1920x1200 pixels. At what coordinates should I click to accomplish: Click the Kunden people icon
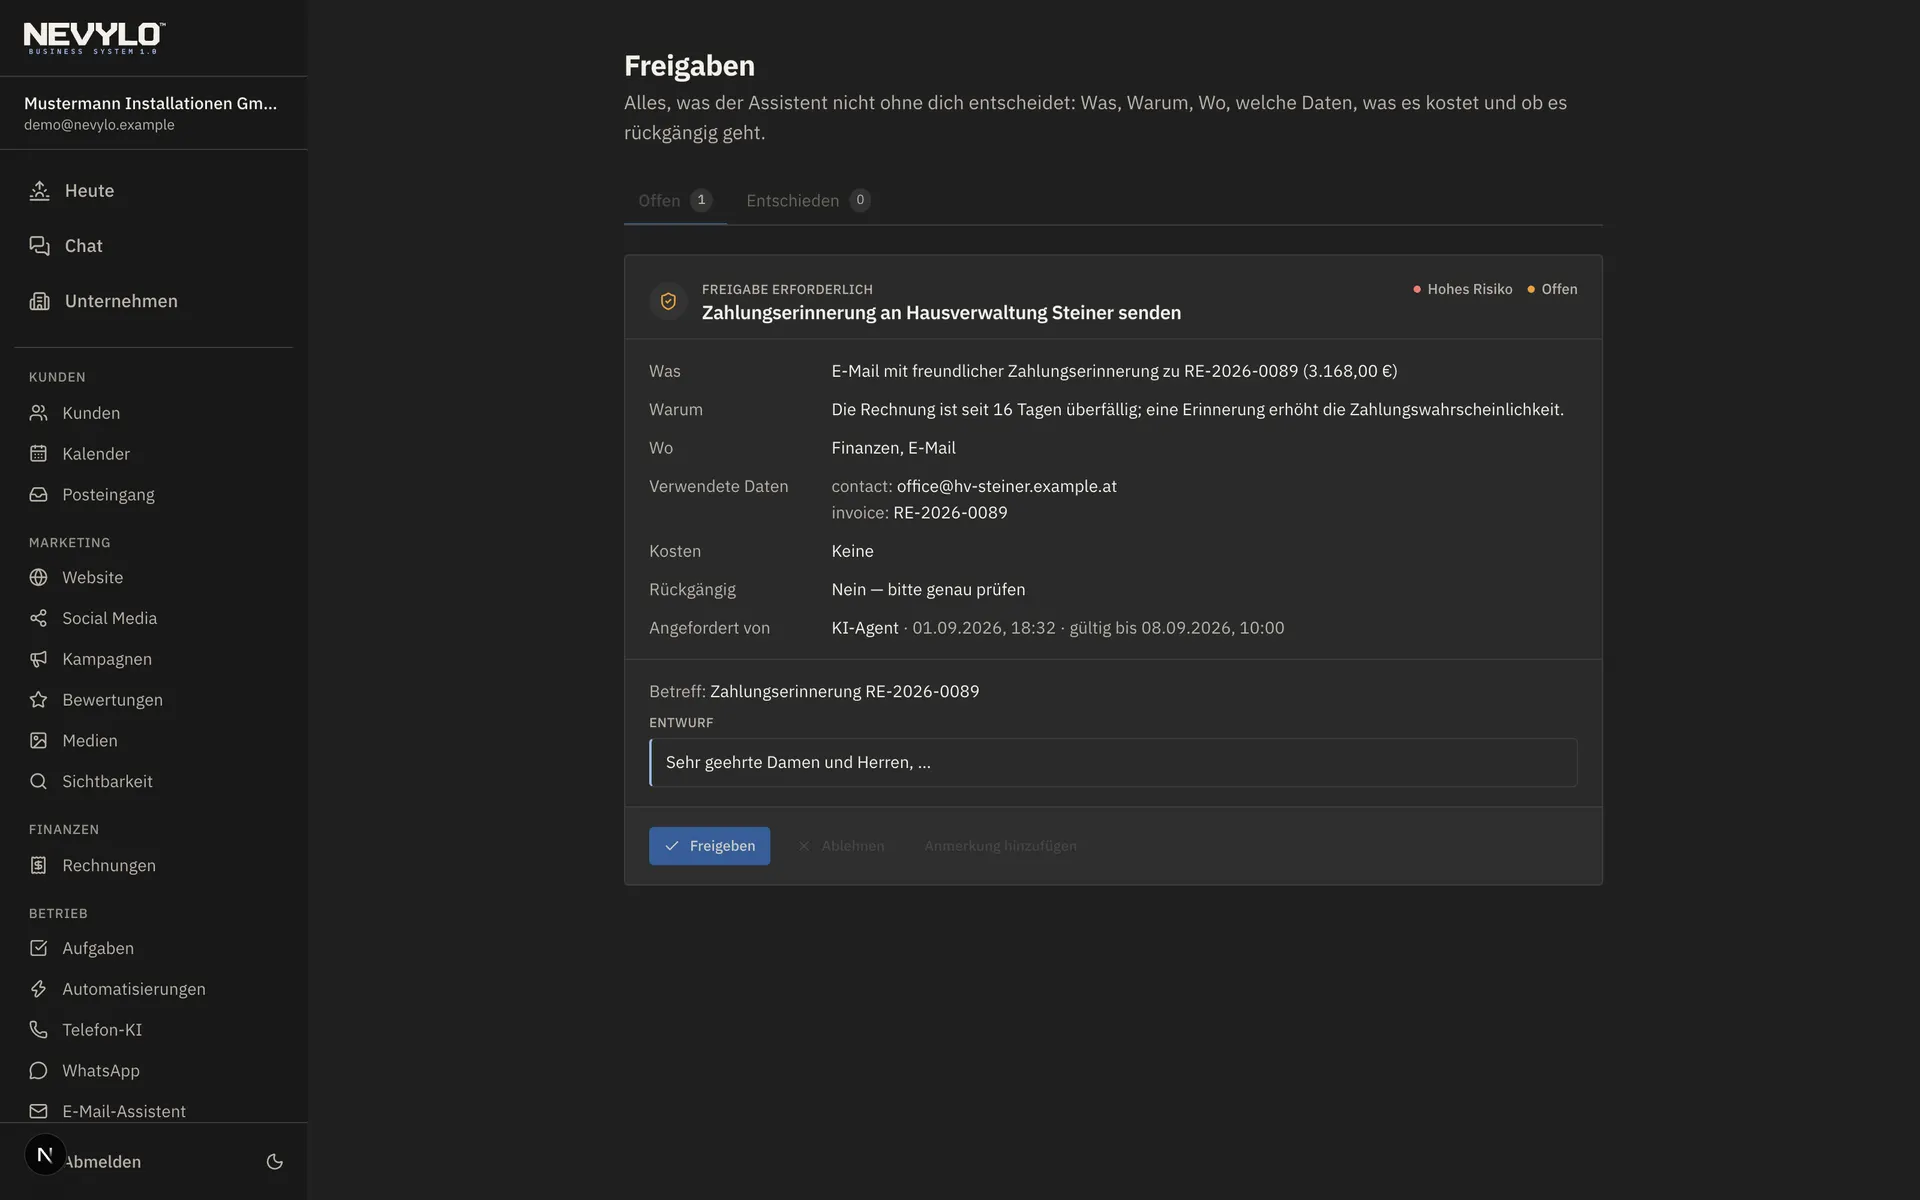(38, 413)
